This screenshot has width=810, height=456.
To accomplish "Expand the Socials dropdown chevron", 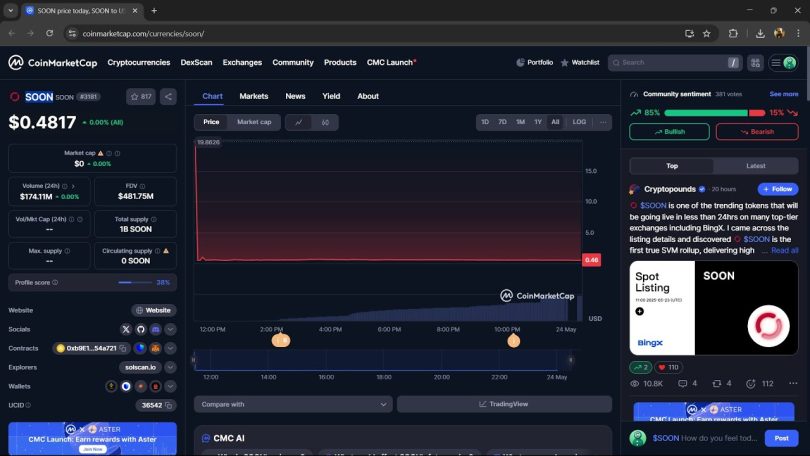I will tap(170, 329).
